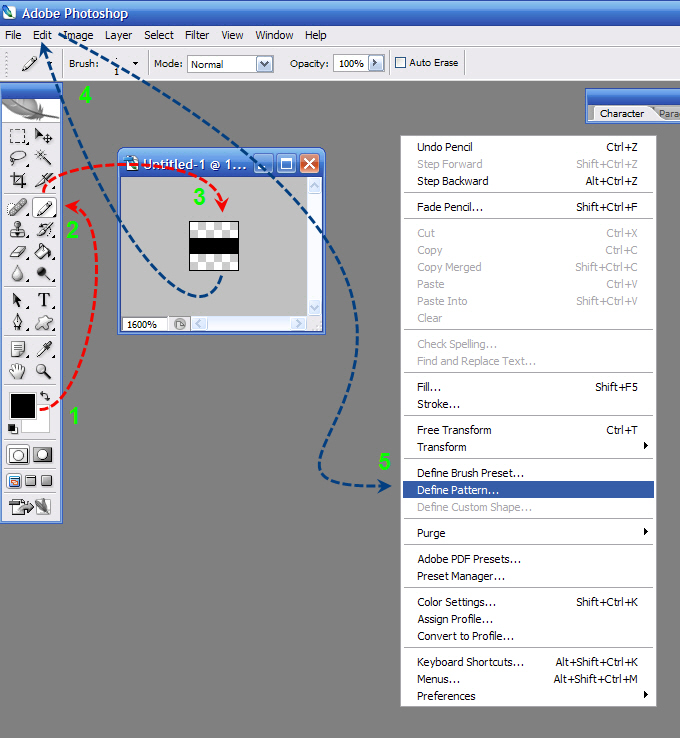Select the Hand tool
The image size is (680, 738).
(x=18, y=371)
